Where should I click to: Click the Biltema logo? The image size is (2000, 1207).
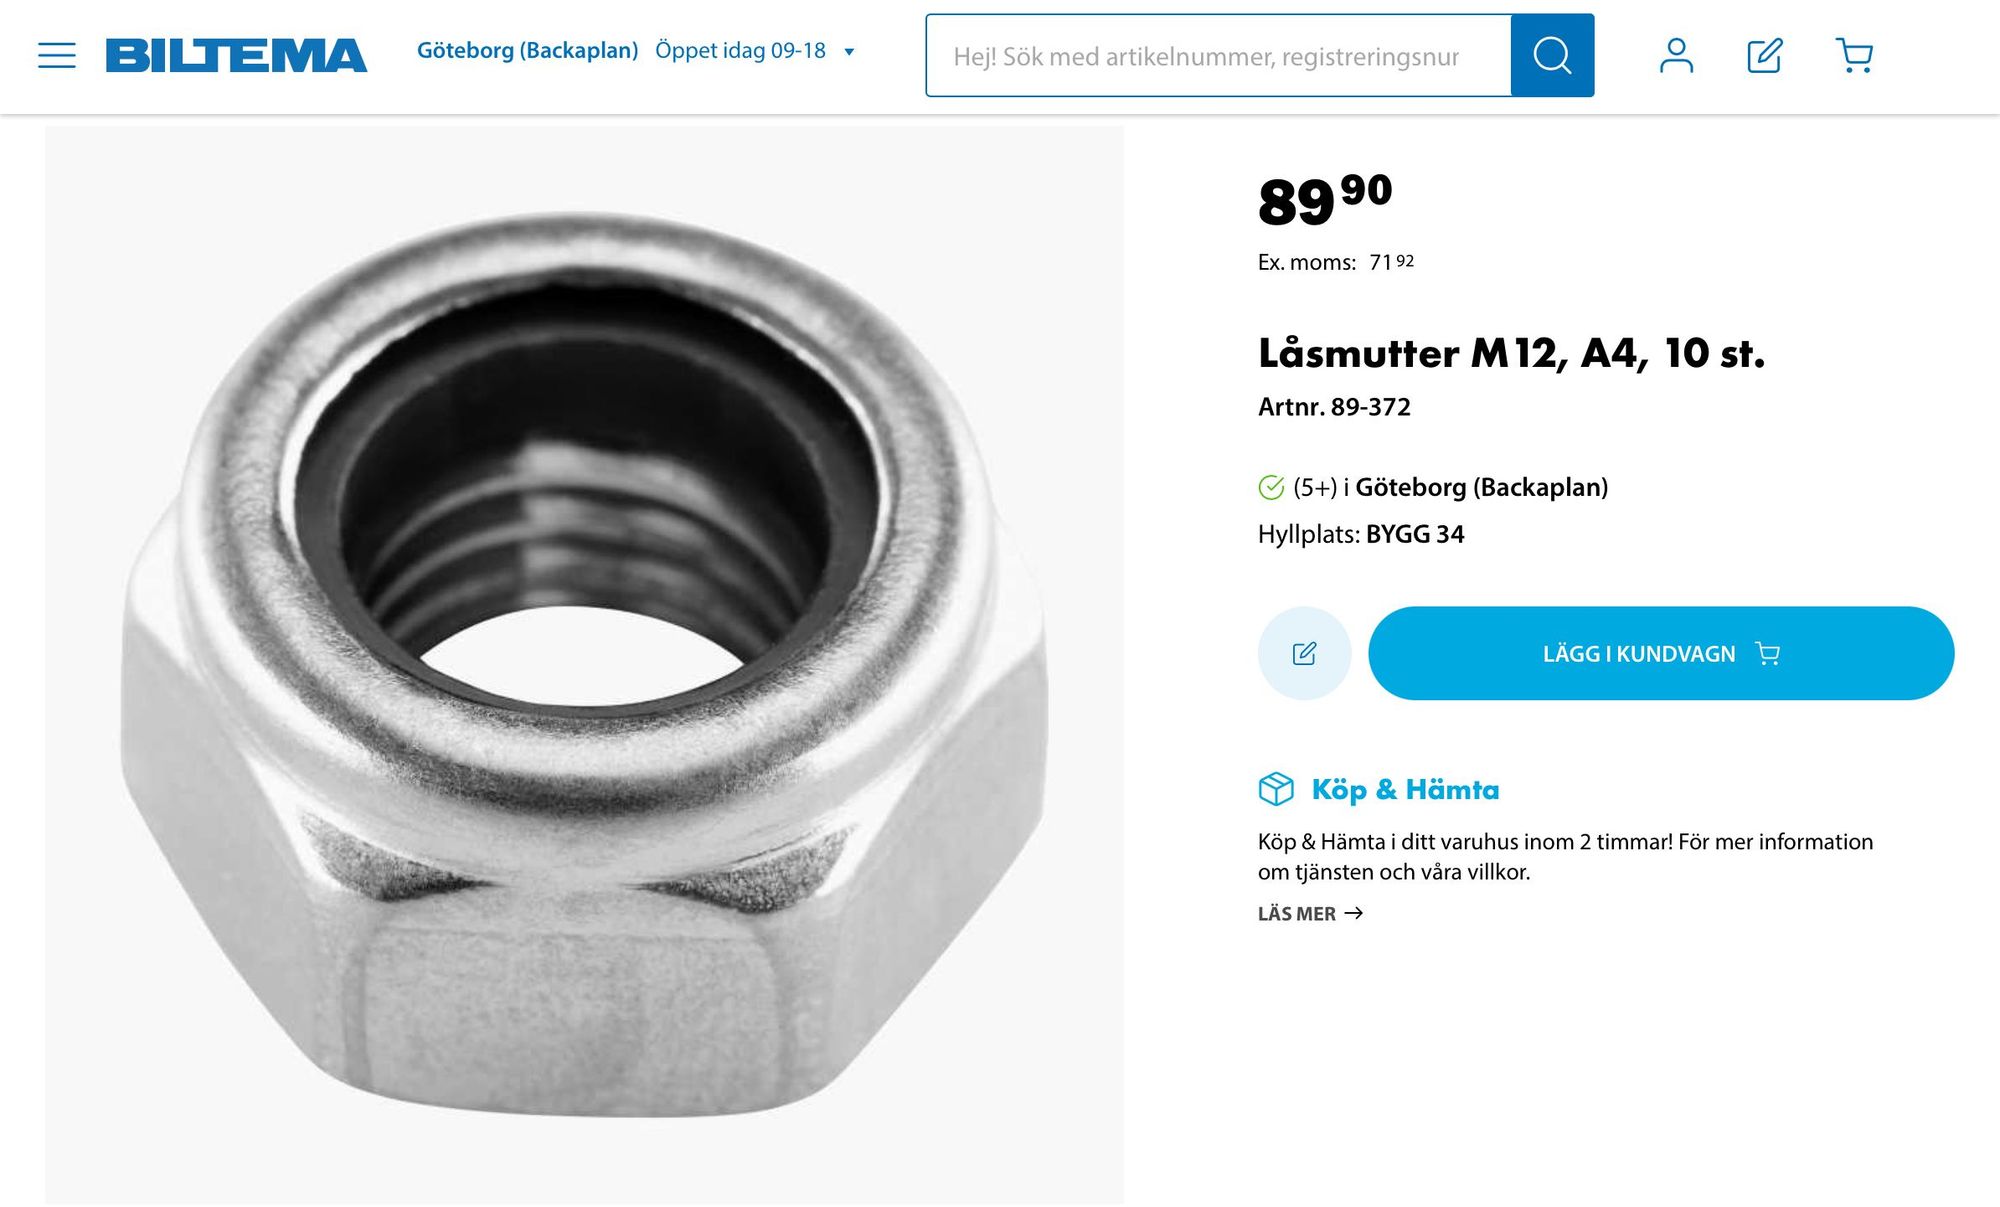point(236,55)
